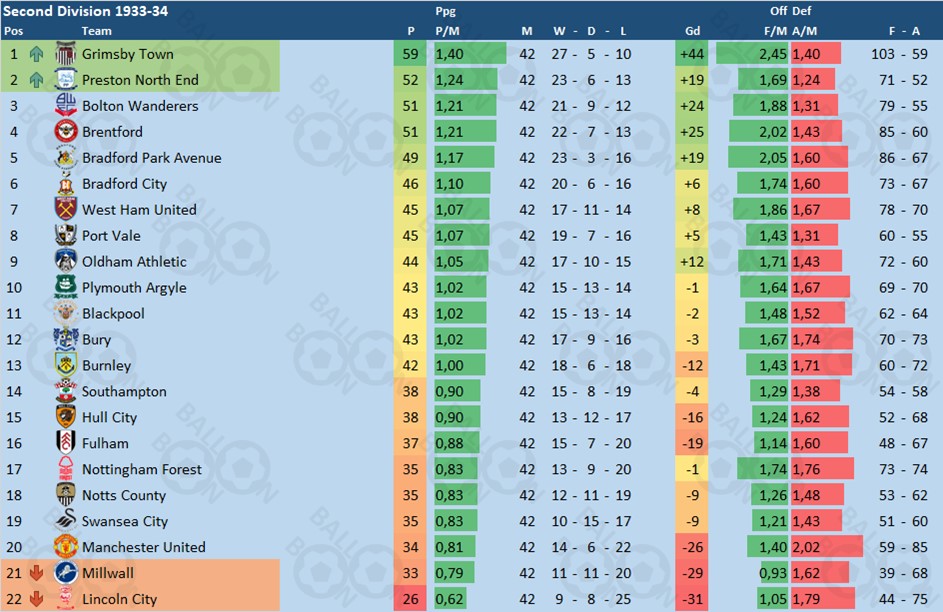Click the Manchester United club badge
The height and width of the screenshot is (612, 943).
(x=66, y=547)
